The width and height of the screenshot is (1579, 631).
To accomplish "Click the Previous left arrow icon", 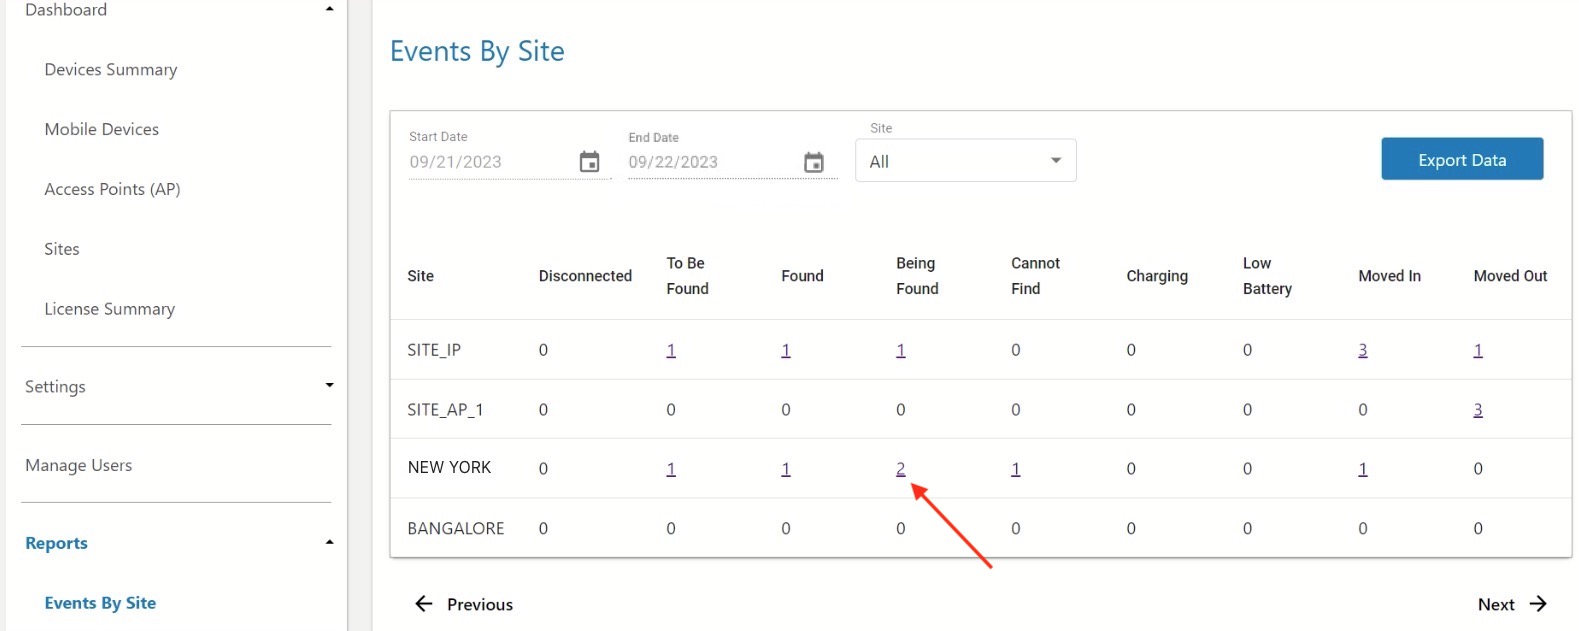I will click(x=424, y=604).
